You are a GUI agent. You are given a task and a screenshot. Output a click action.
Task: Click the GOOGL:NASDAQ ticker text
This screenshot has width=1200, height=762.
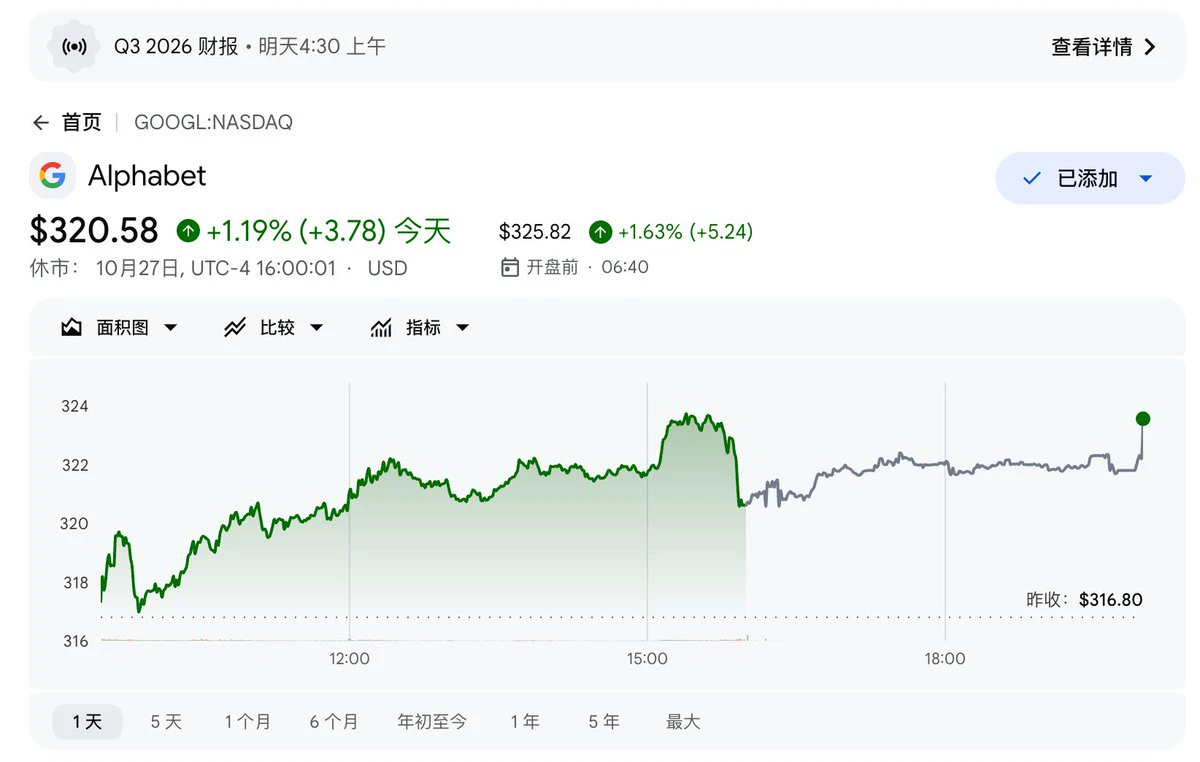pyautogui.click(x=213, y=123)
